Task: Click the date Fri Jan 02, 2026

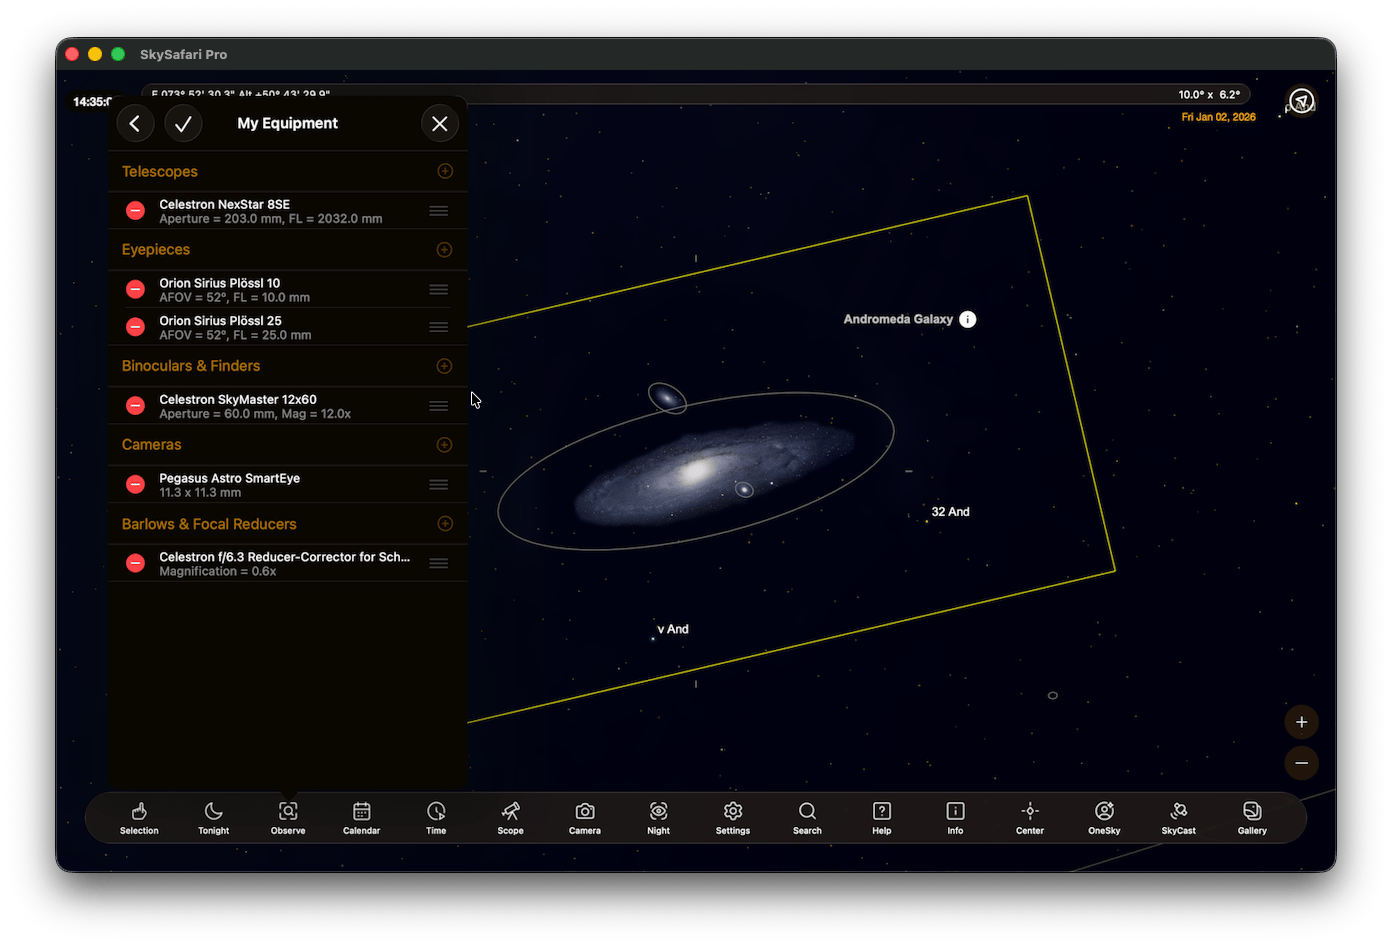Action: click(x=1218, y=117)
